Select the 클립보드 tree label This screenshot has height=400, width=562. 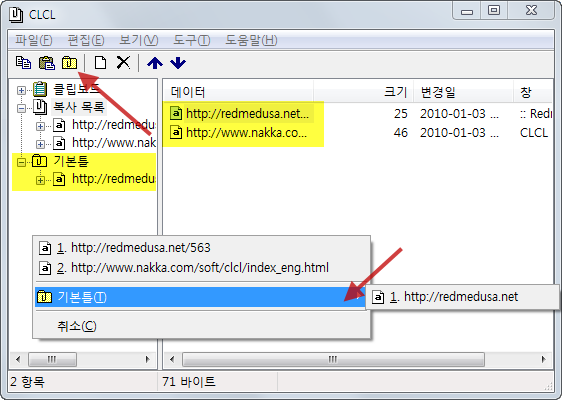pyautogui.click(x=76, y=89)
